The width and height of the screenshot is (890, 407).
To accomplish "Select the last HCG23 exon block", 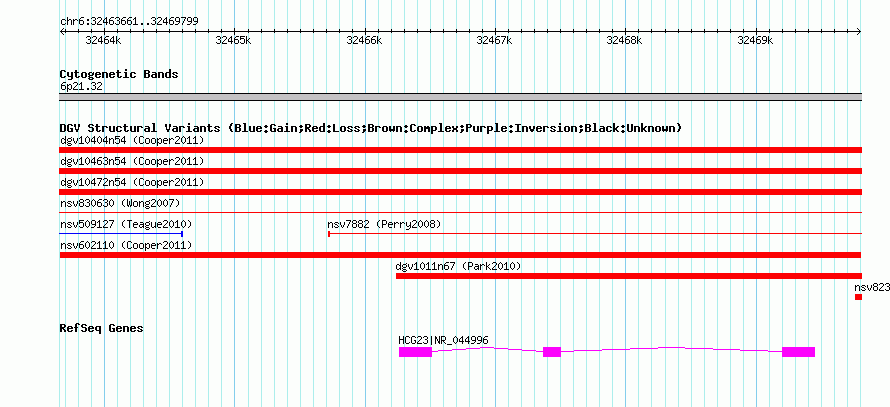I will point(799,352).
